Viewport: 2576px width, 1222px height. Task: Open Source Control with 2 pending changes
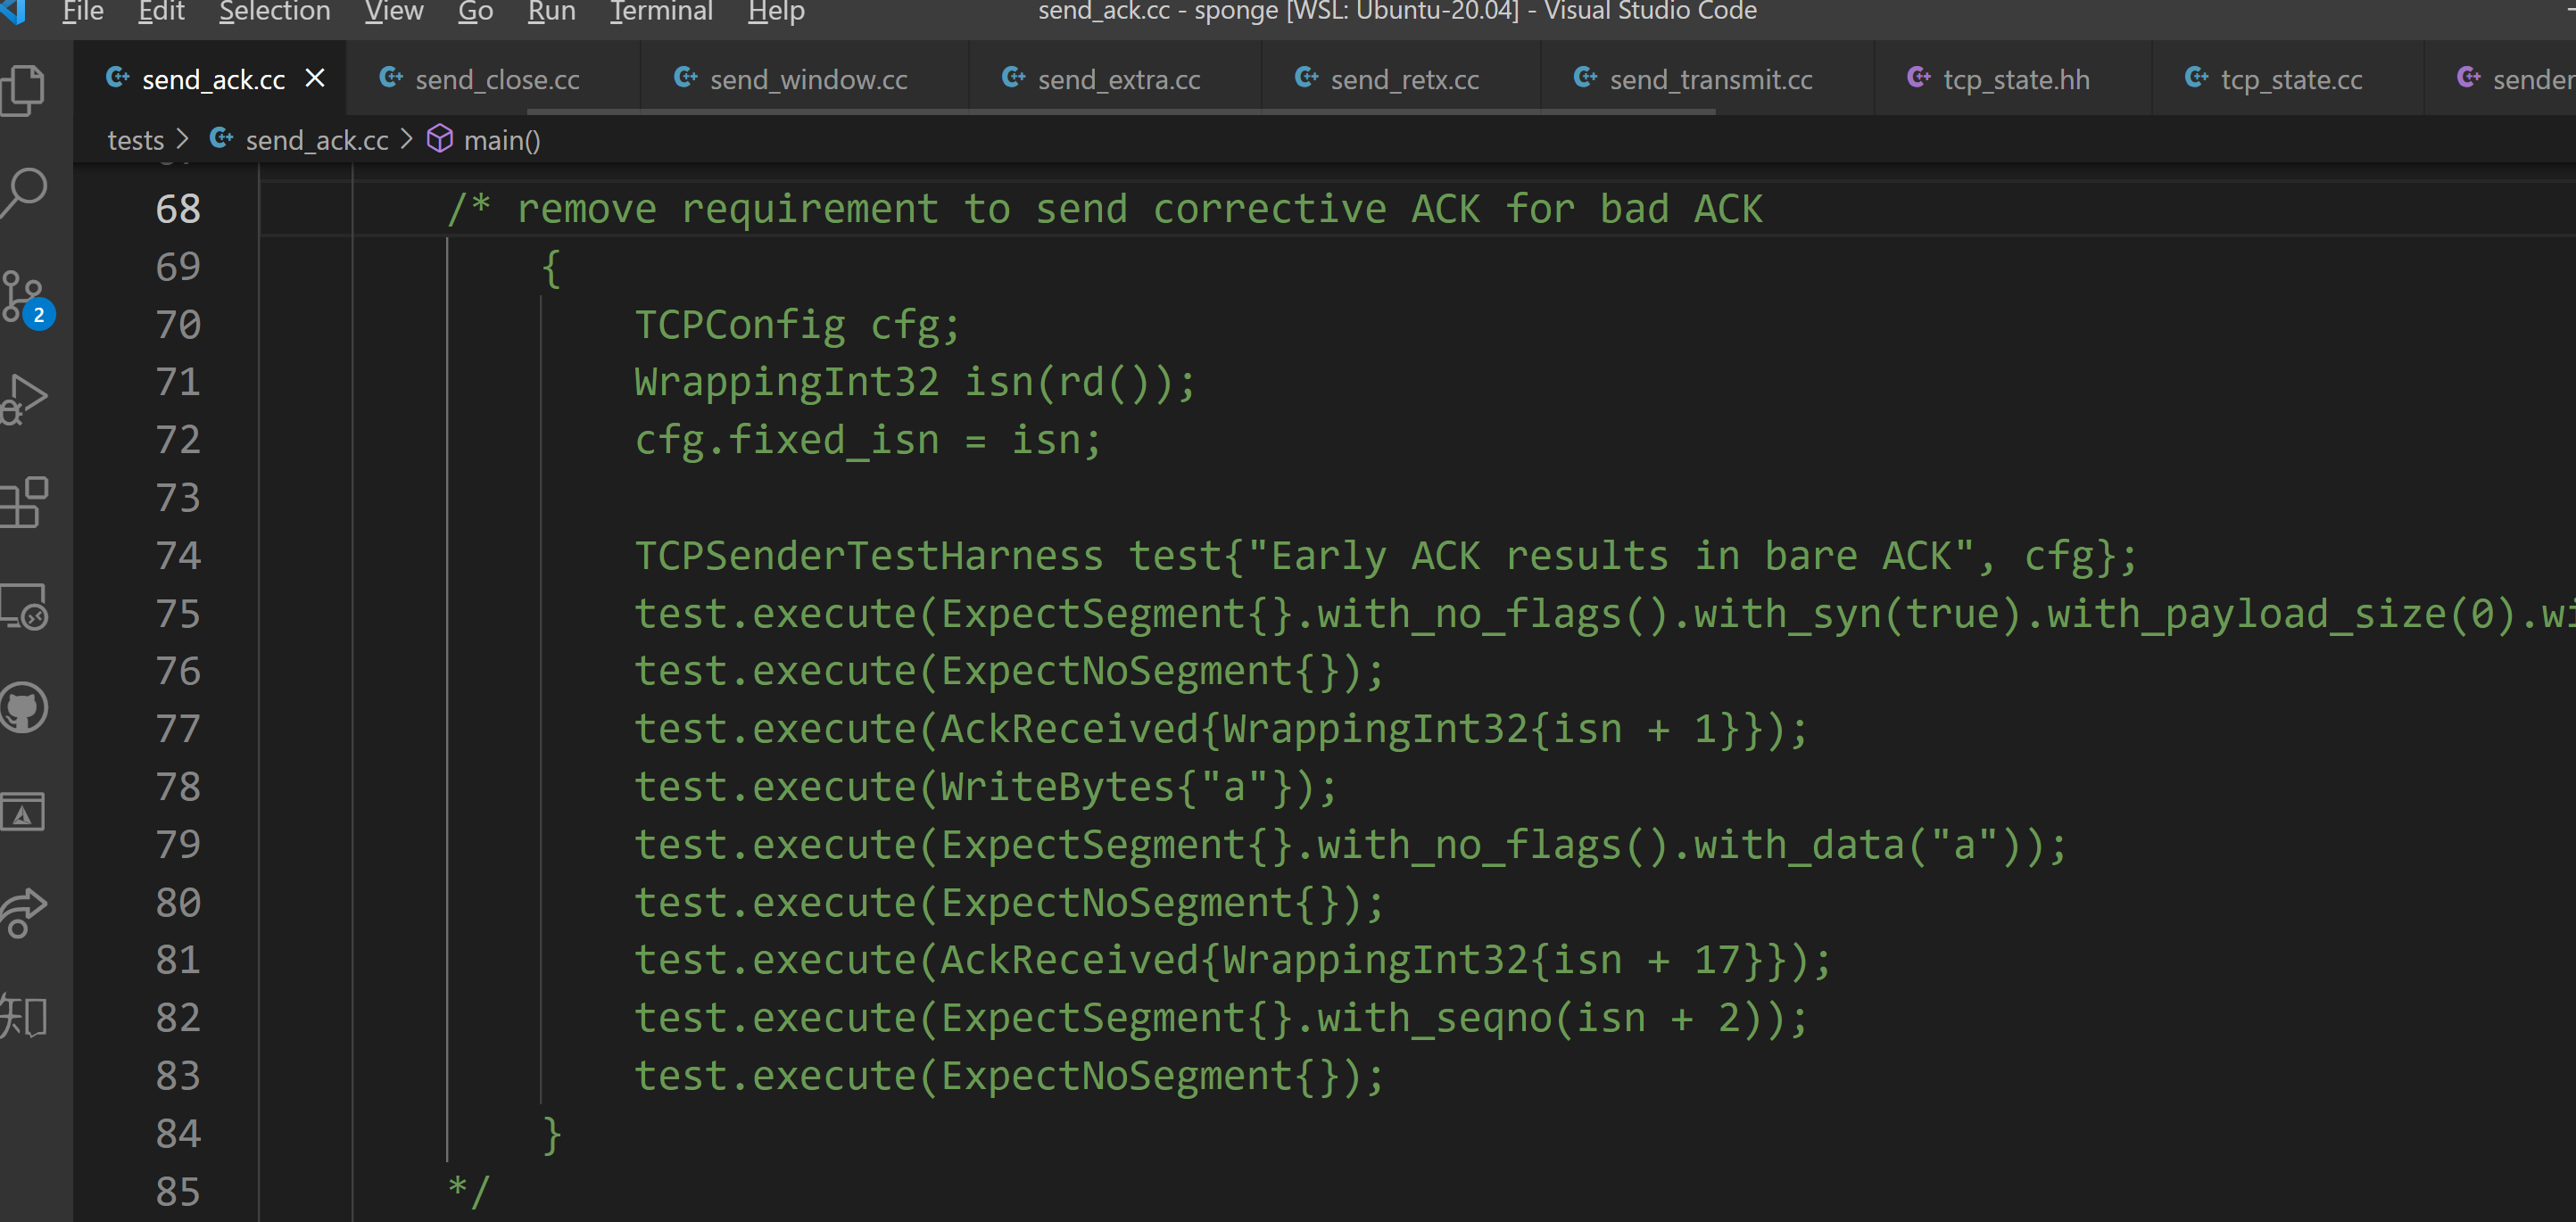point(24,297)
